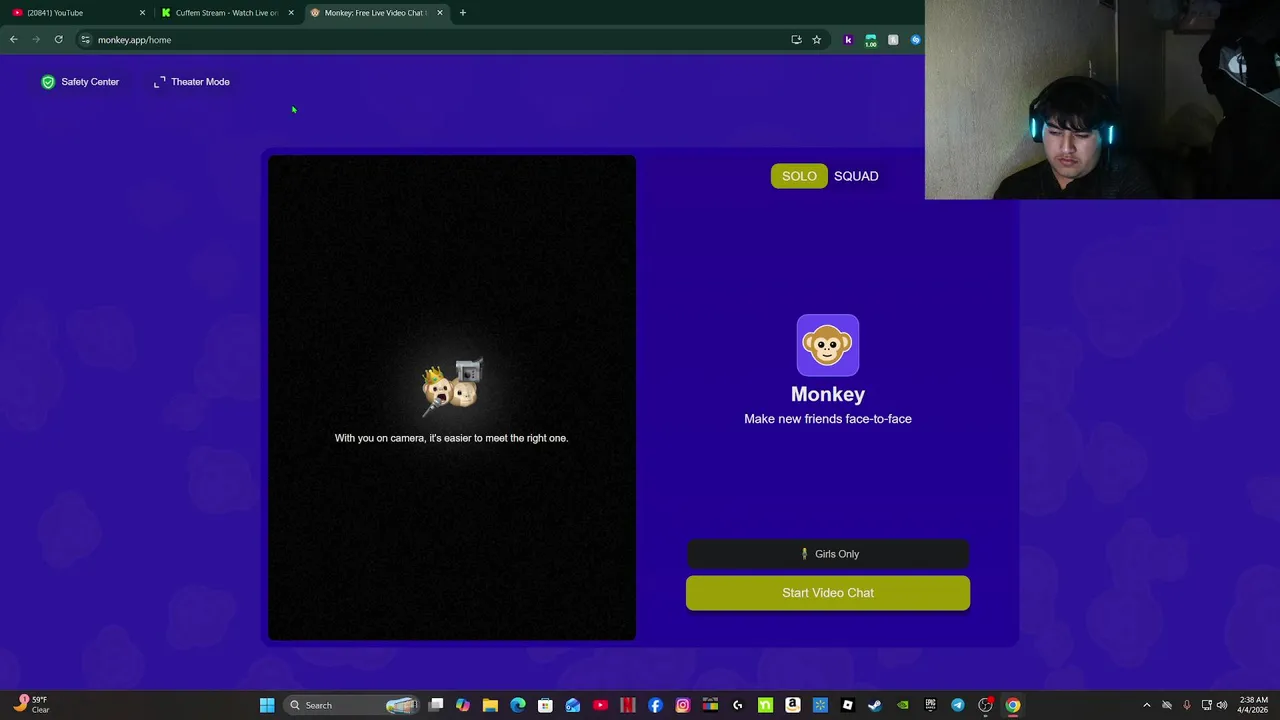Open Facebook from the taskbar

[x=655, y=705]
